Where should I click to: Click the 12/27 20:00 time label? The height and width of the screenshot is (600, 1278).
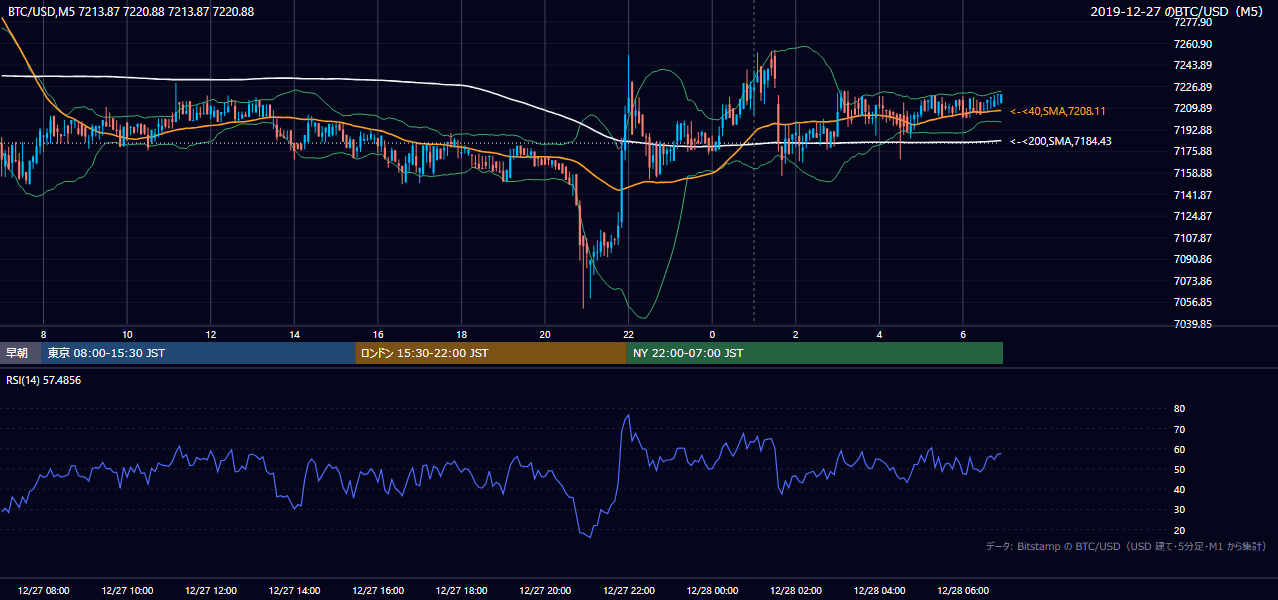point(545,591)
